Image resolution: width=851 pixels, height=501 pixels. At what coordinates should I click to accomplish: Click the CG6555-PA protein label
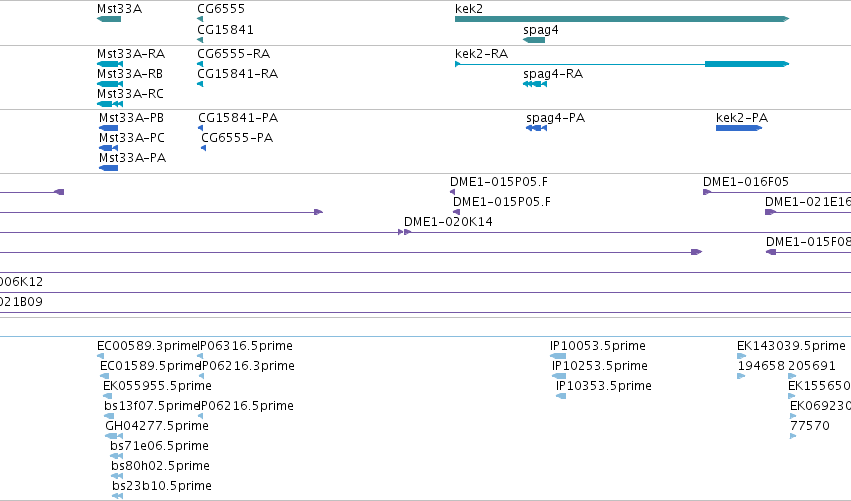pyautogui.click(x=237, y=137)
